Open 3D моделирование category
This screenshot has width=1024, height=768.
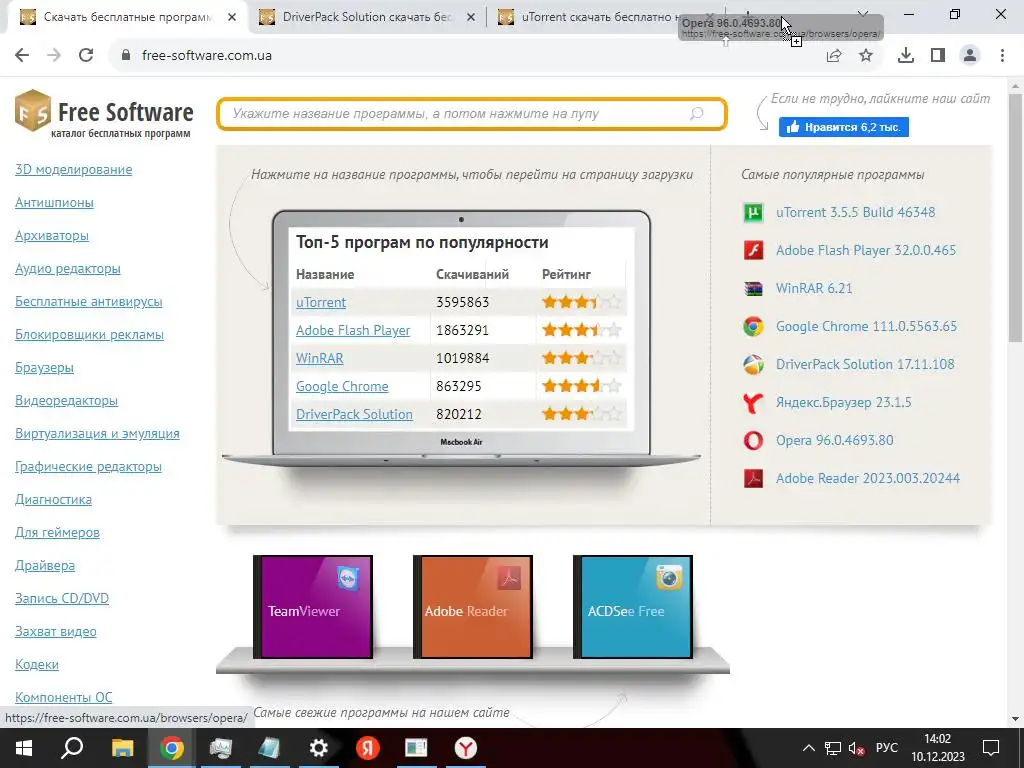74,170
